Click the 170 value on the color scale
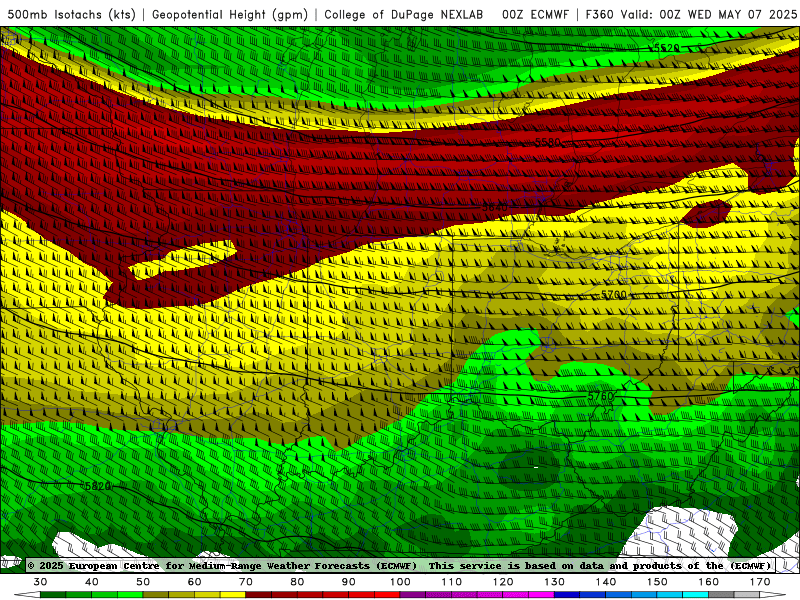This screenshot has height=600, width=800. click(x=760, y=582)
